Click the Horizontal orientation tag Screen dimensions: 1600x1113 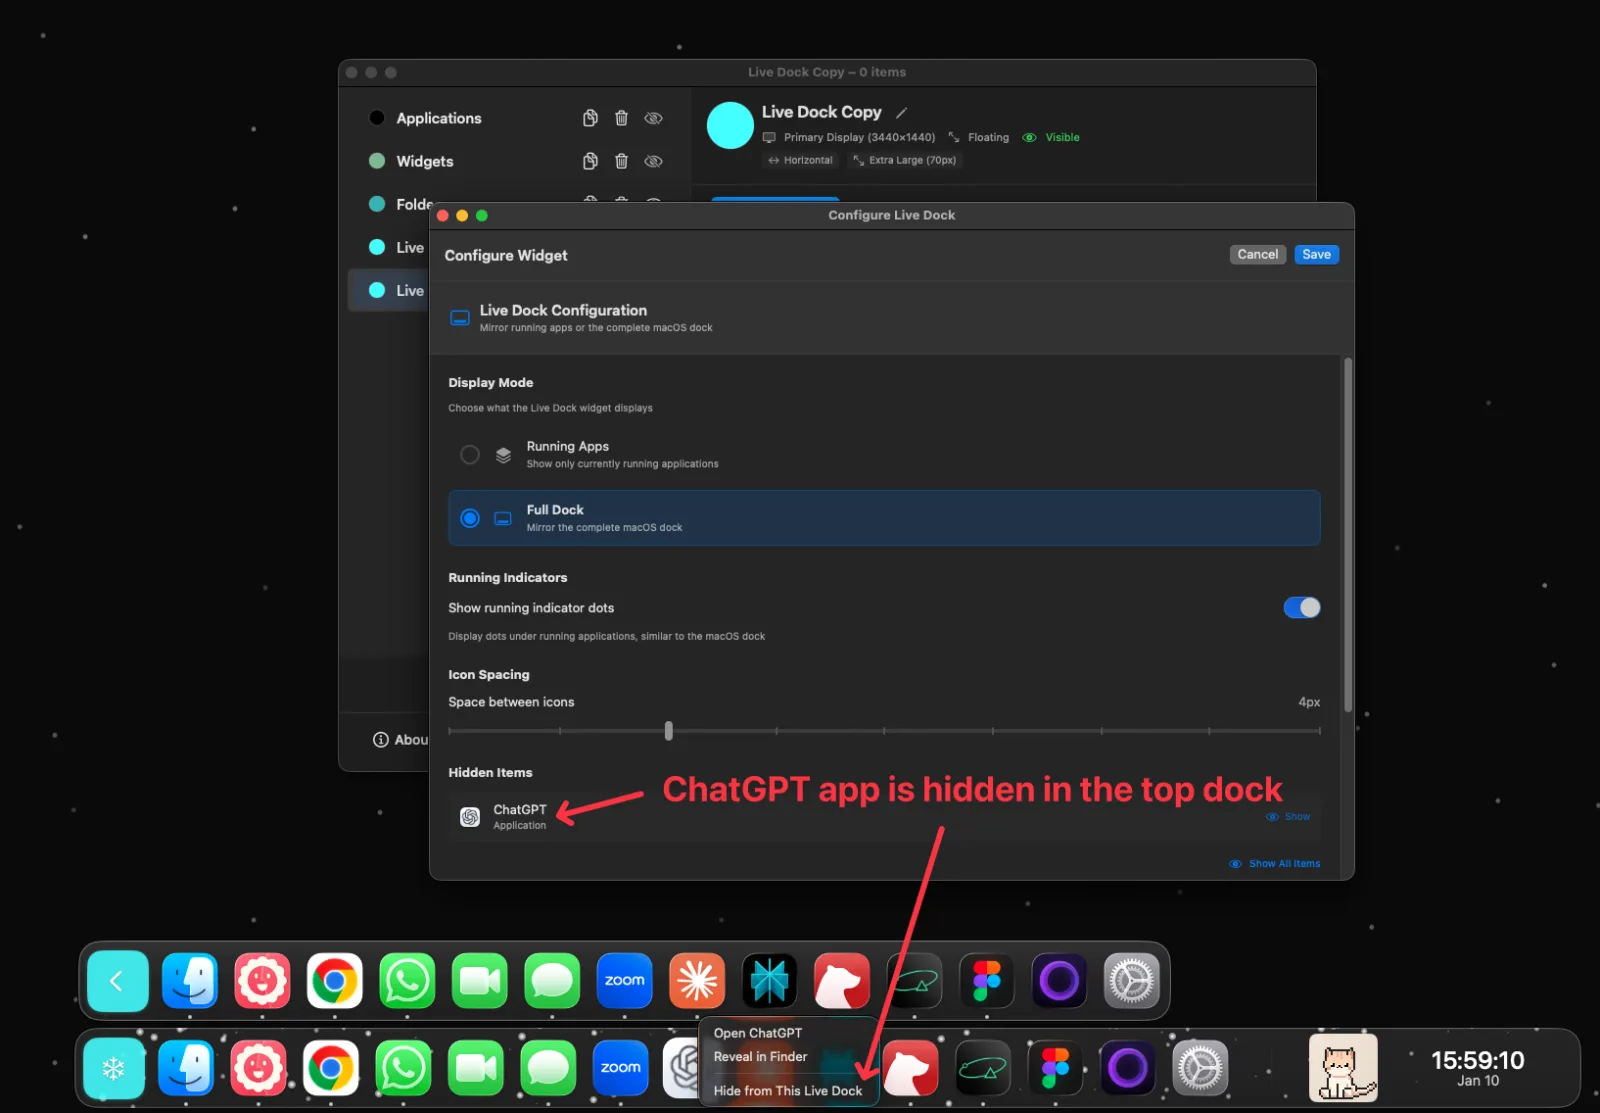tap(800, 160)
